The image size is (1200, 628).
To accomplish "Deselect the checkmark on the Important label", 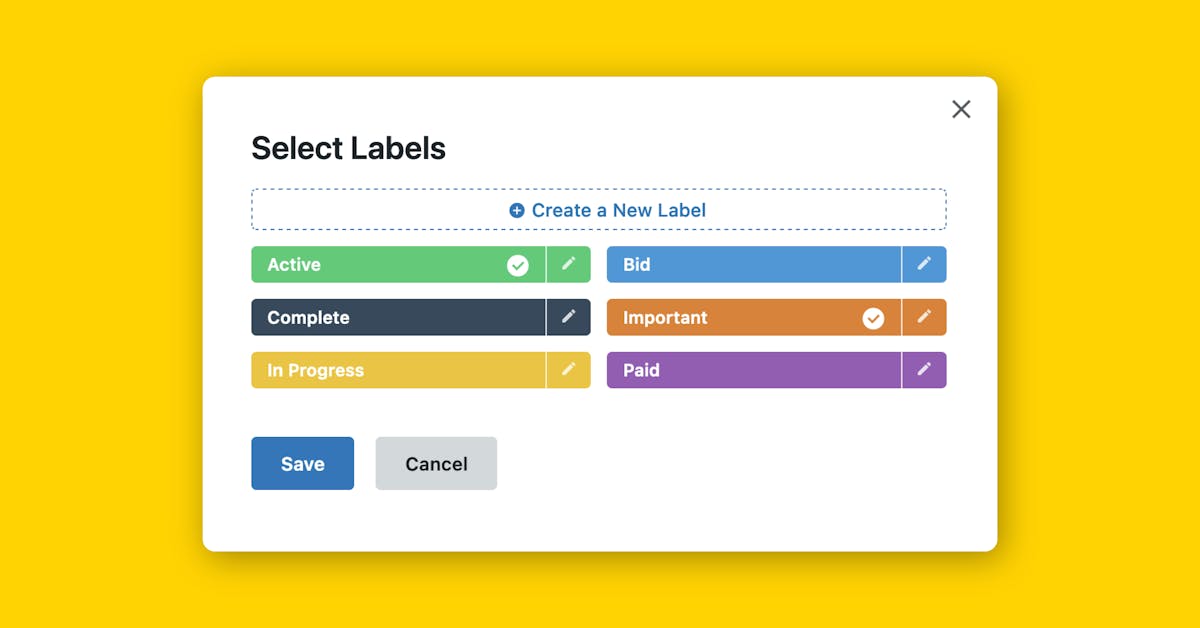I will point(873,318).
